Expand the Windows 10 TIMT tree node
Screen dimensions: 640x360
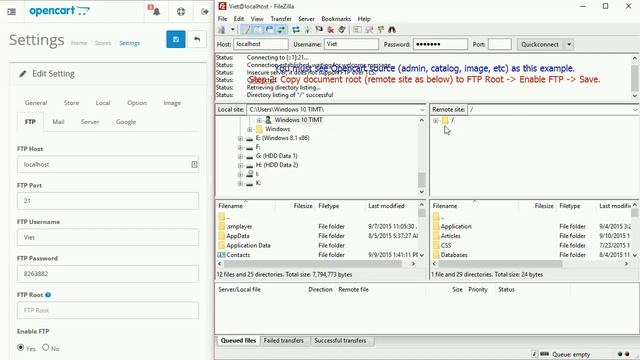(x=259, y=120)
